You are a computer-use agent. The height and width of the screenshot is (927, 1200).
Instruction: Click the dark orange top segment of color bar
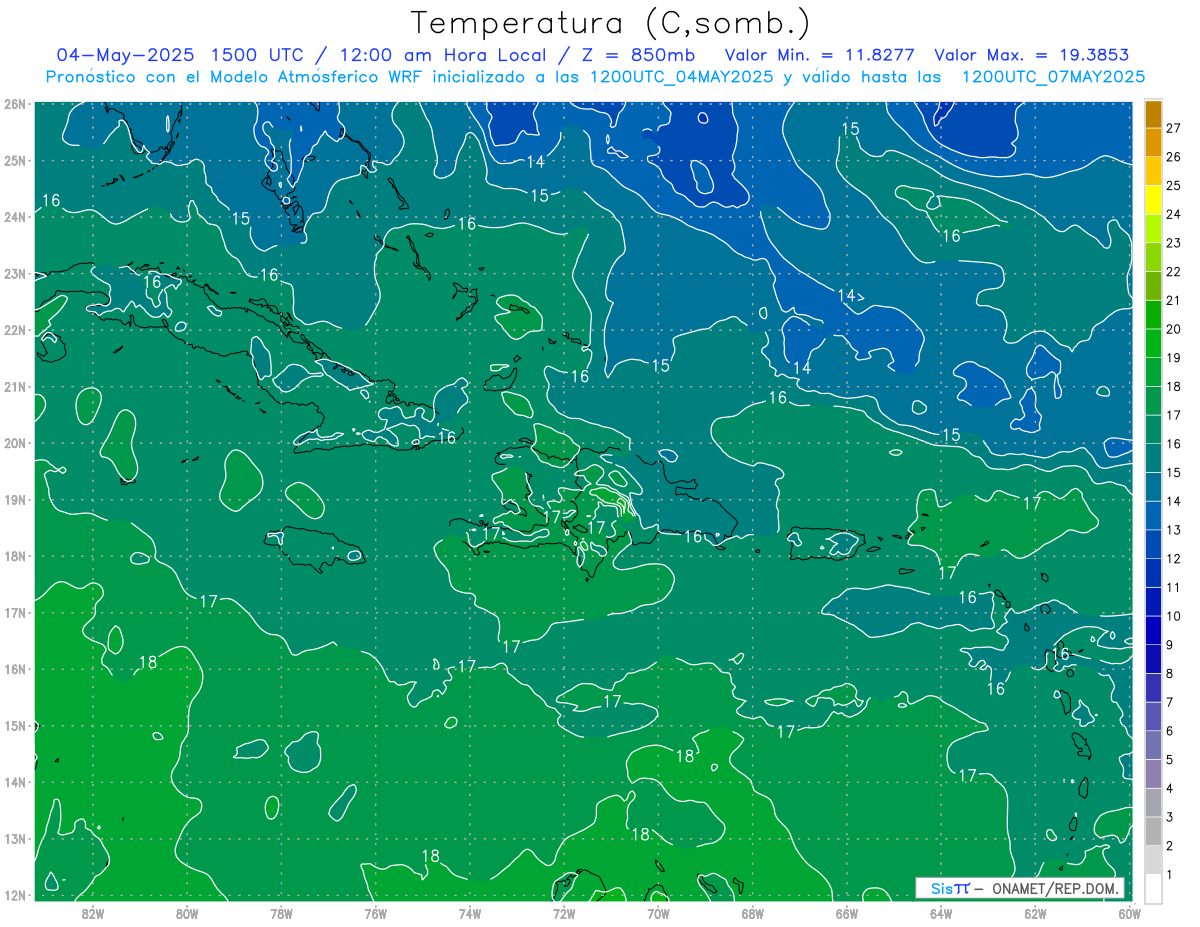click(1153, 114)
